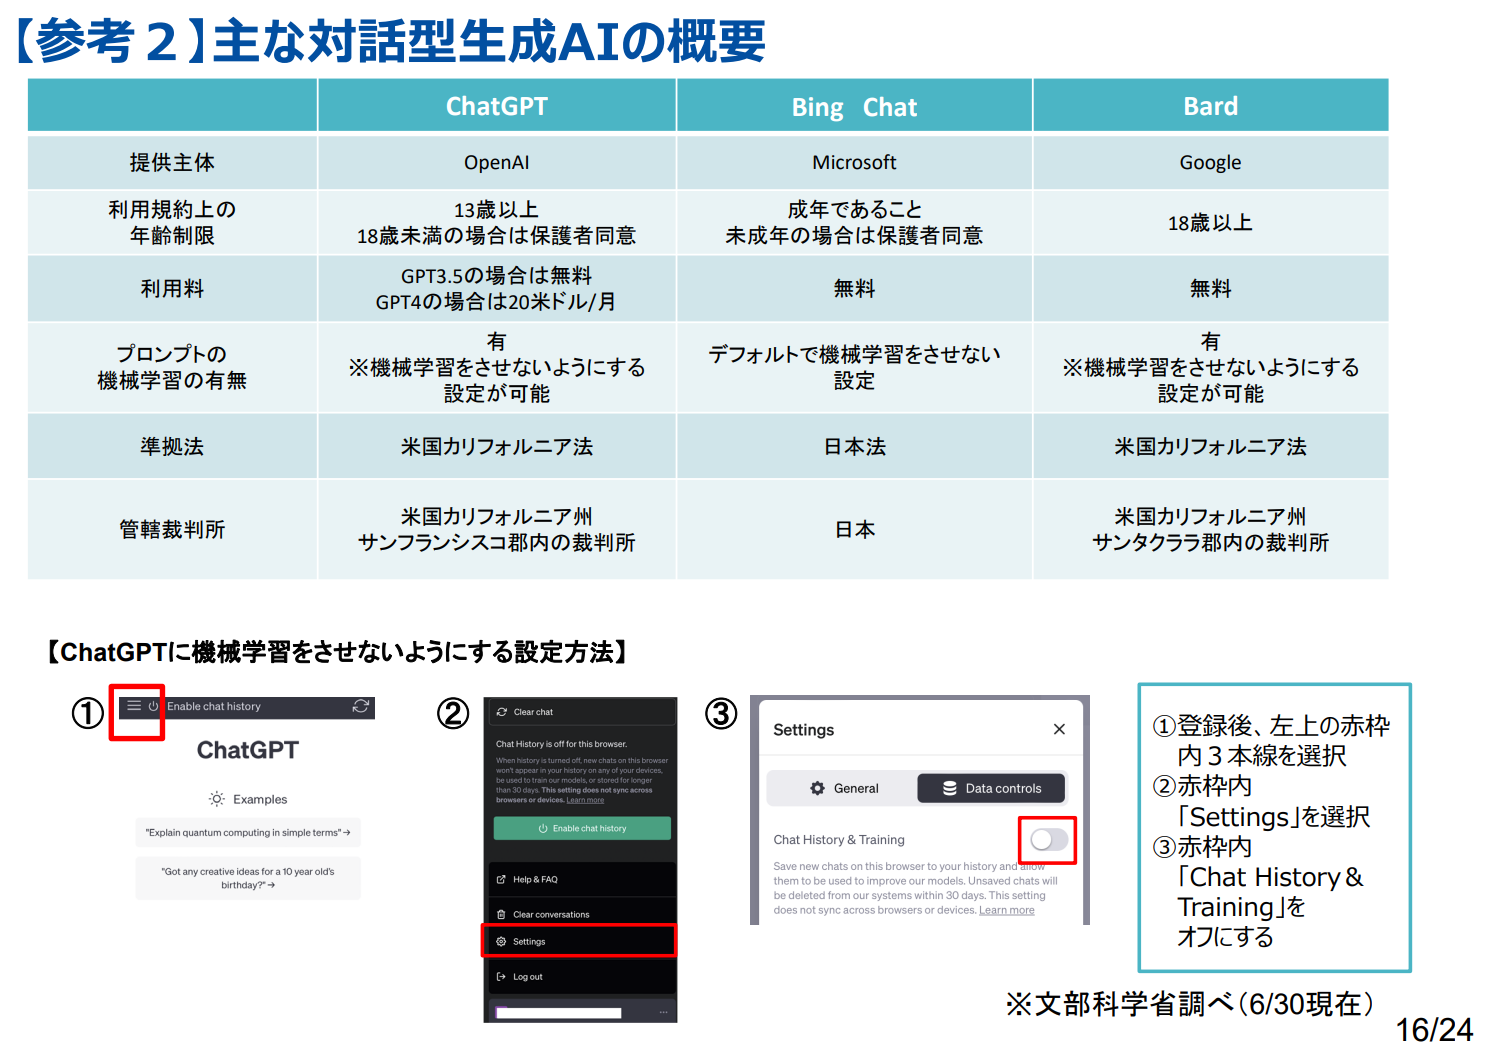This screenshot has height=1056, width=1490.
Task: Open Learn more link in the dark sidebar
Action: (x=585, y=800)
